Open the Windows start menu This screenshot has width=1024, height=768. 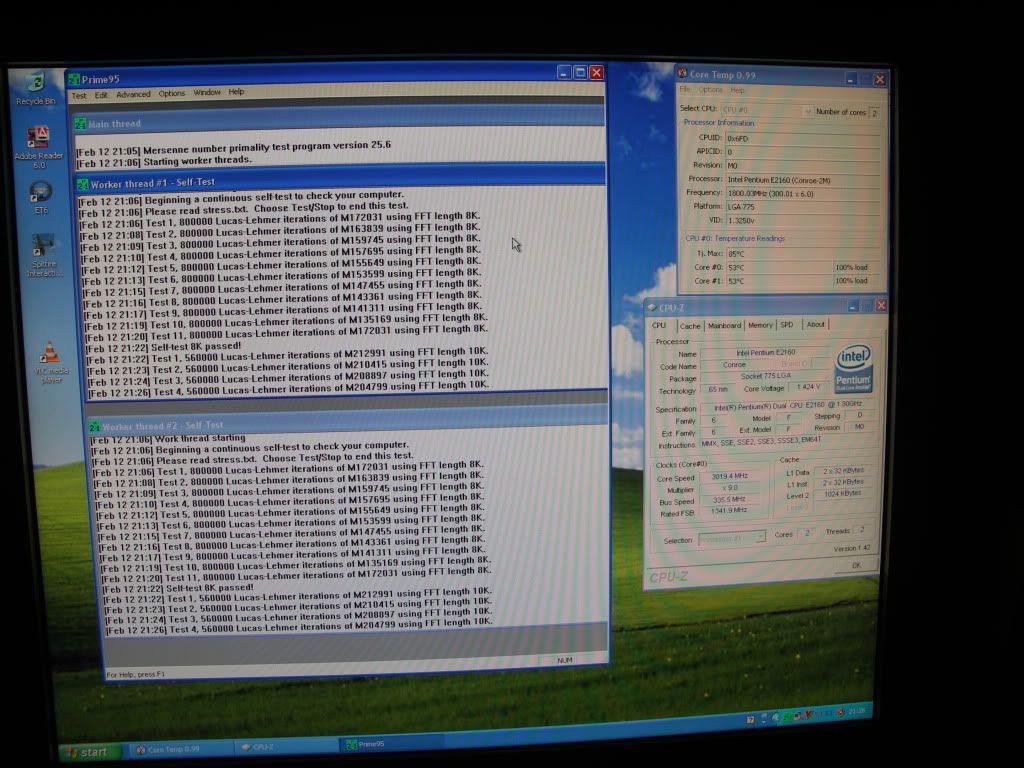90,752
